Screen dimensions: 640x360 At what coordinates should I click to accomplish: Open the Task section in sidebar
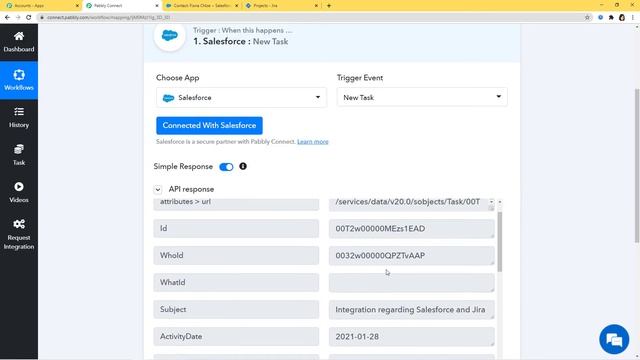tap(19, 155)
